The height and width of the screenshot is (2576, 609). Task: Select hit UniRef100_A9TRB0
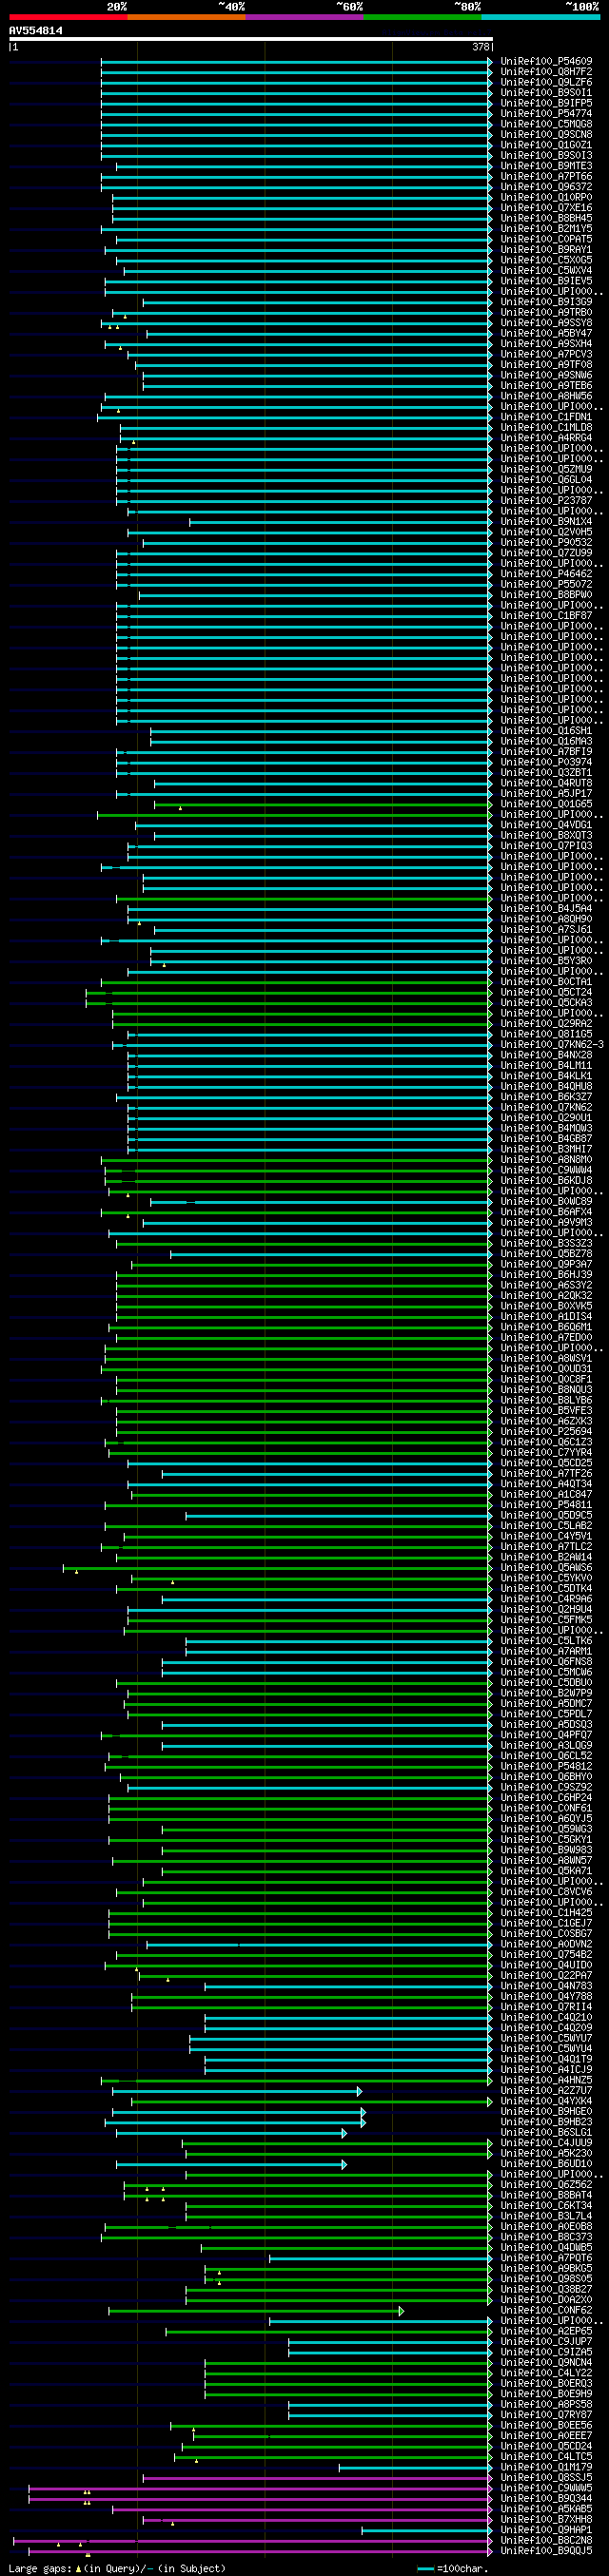(x=546, y=313)
